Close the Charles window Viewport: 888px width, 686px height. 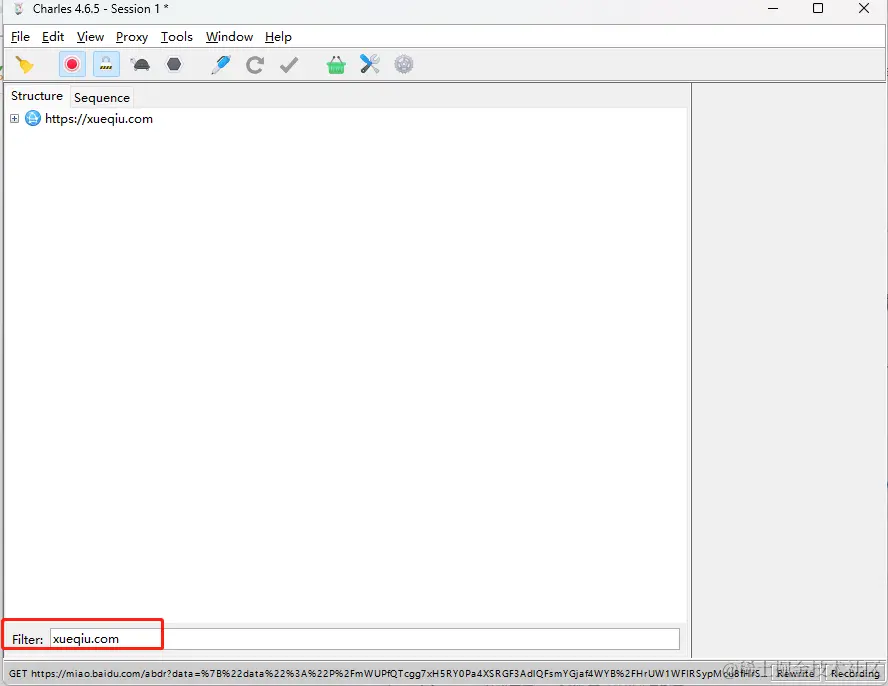(864, 8)
